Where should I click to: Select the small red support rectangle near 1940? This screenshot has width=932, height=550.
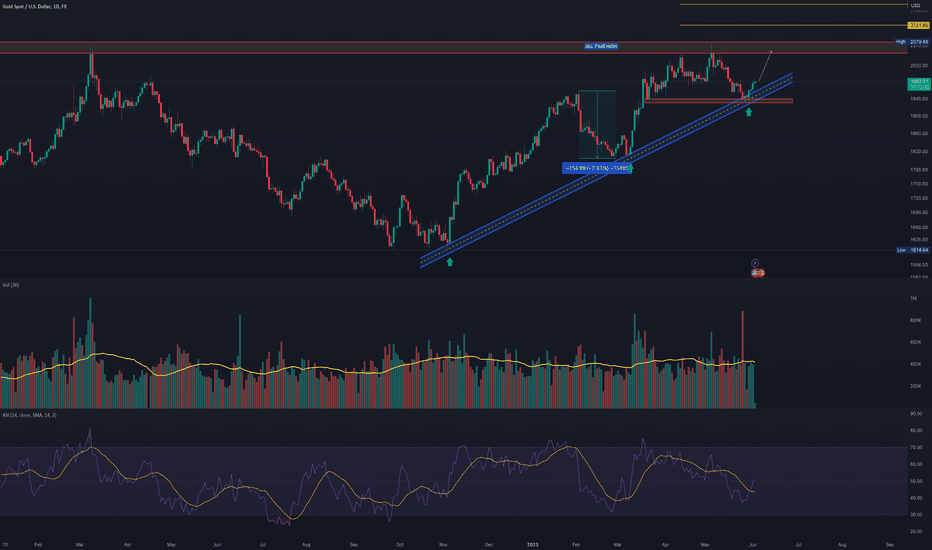[719, 101]
